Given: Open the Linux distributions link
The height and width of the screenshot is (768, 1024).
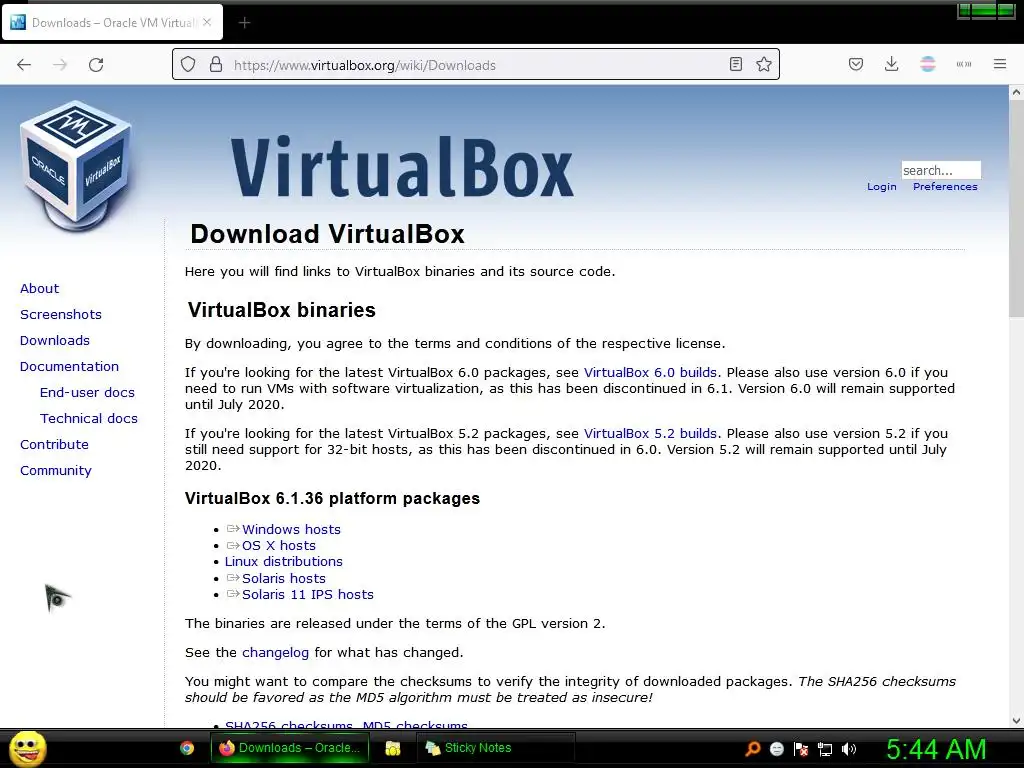Looking at the screenshot, I should [x=283, y=561].
